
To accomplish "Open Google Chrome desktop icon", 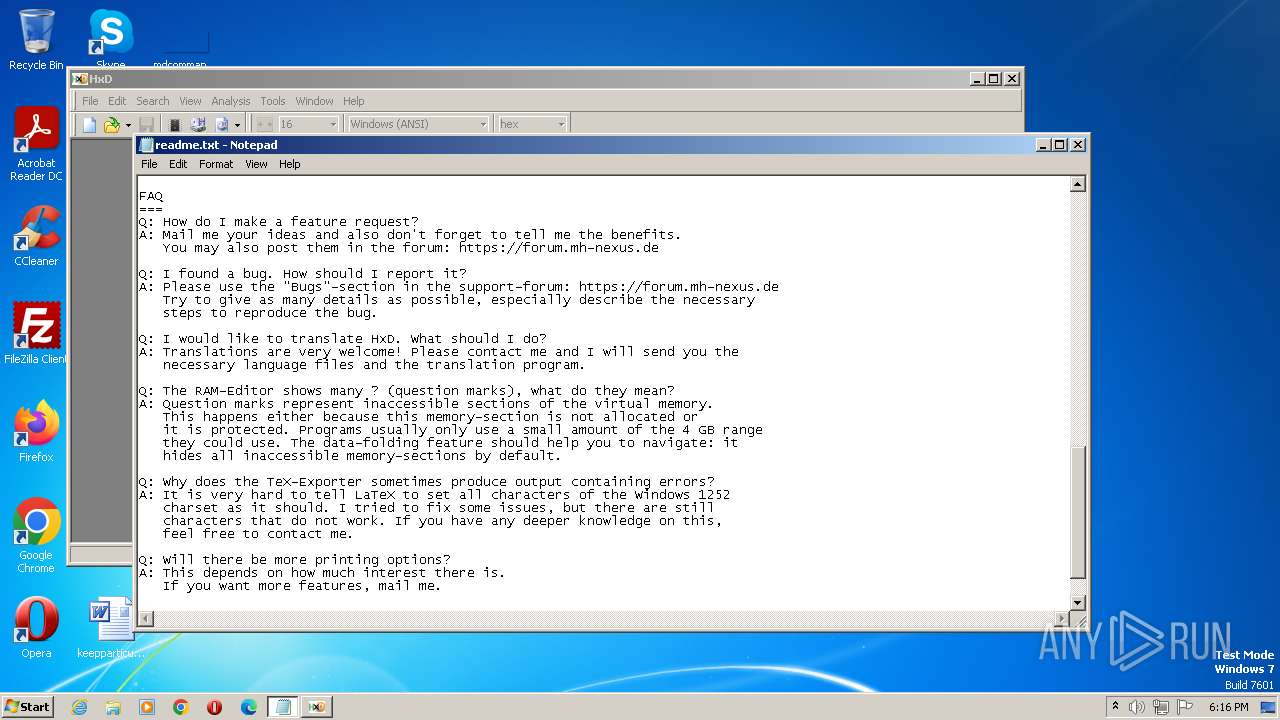I will (x=36, y=535).
